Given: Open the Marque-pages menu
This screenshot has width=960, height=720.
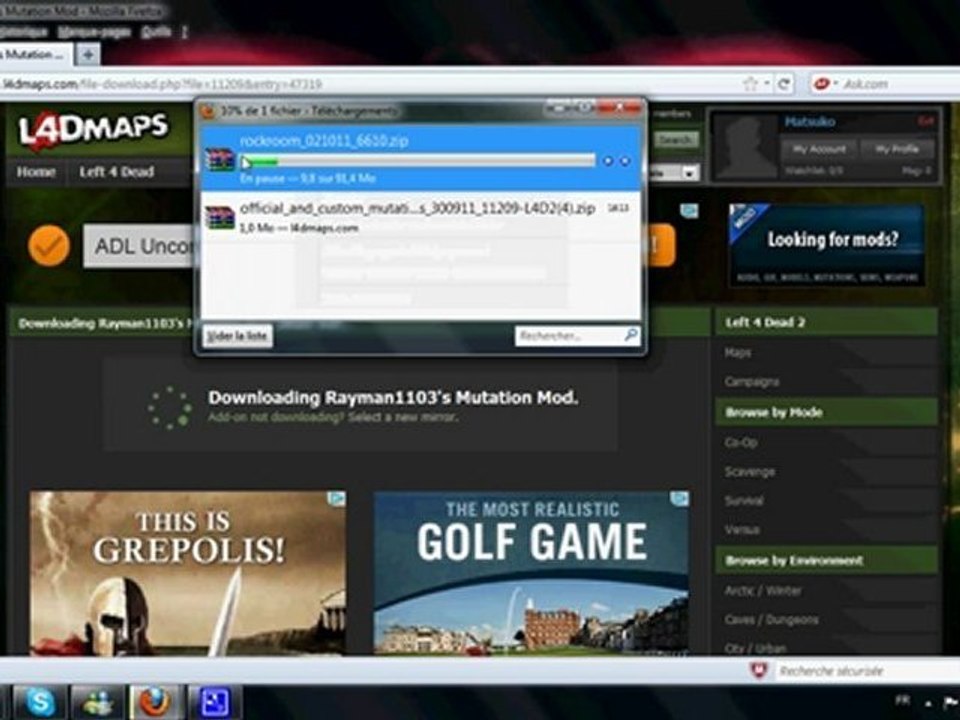Looking at the screenshot, I should (94, 32).
